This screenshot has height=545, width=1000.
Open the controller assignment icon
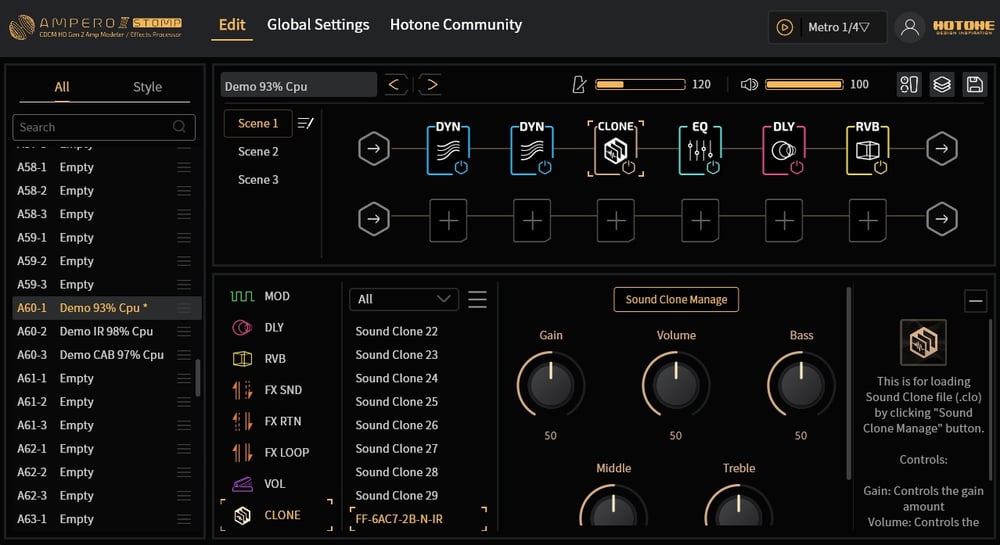pyautogui.click(x=909, y=84)
